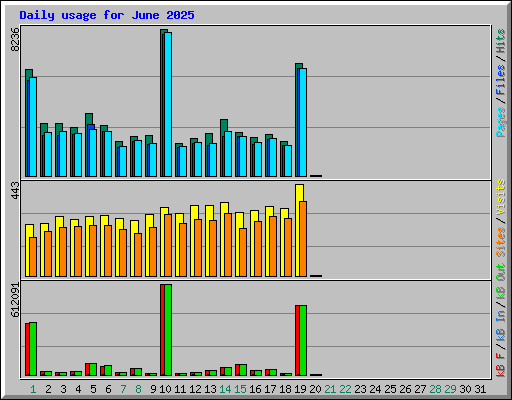This screenshot has width=512, height=400.
Task: Click the orange sites bar for day 7
Action: pos(123,253)
